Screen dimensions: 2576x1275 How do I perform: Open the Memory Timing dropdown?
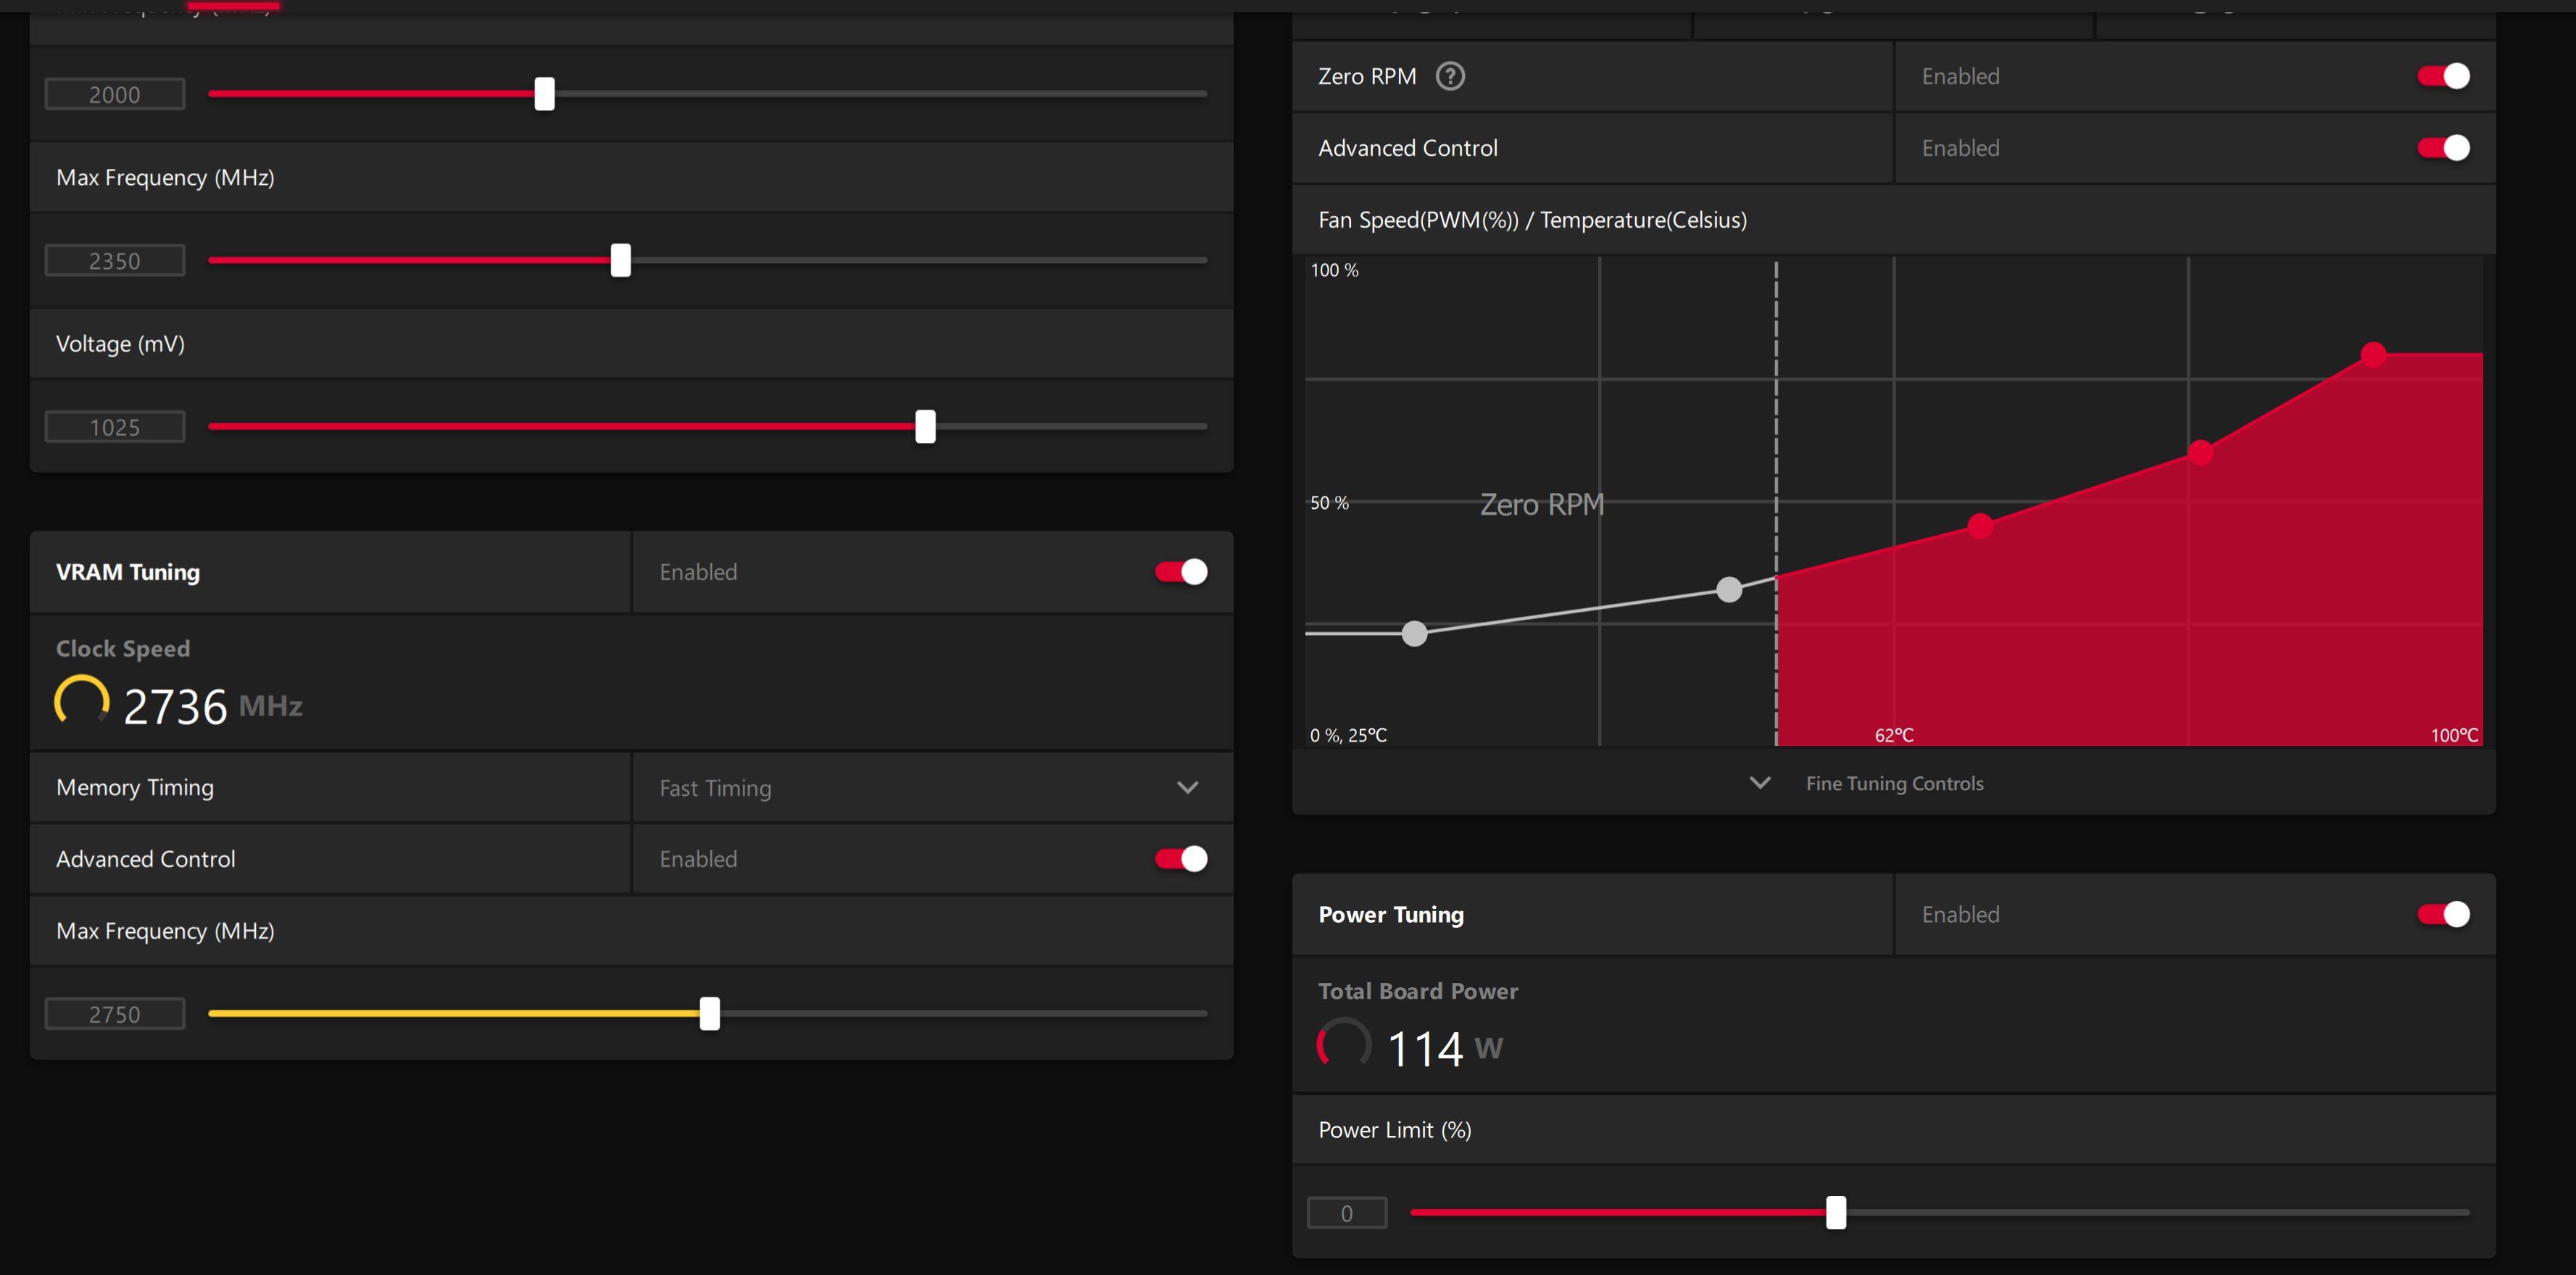click(x=1187, y=788)
